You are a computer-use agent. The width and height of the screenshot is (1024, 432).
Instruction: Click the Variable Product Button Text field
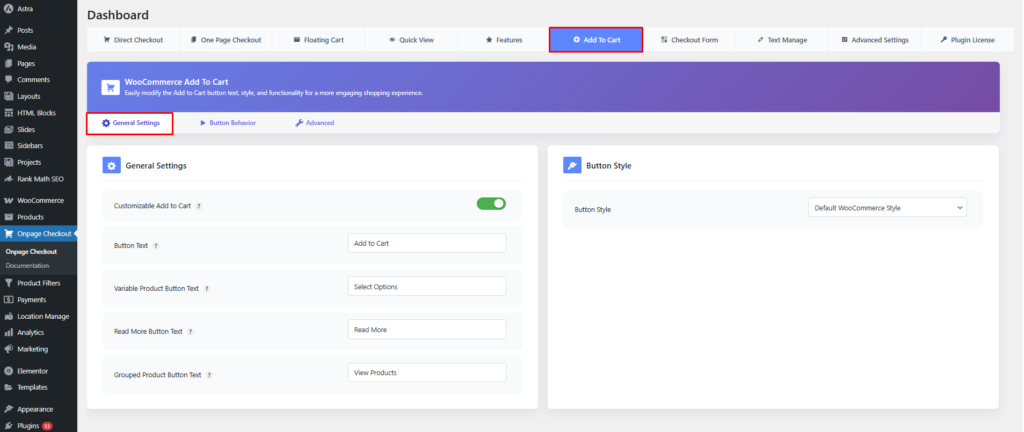point(426,287)
